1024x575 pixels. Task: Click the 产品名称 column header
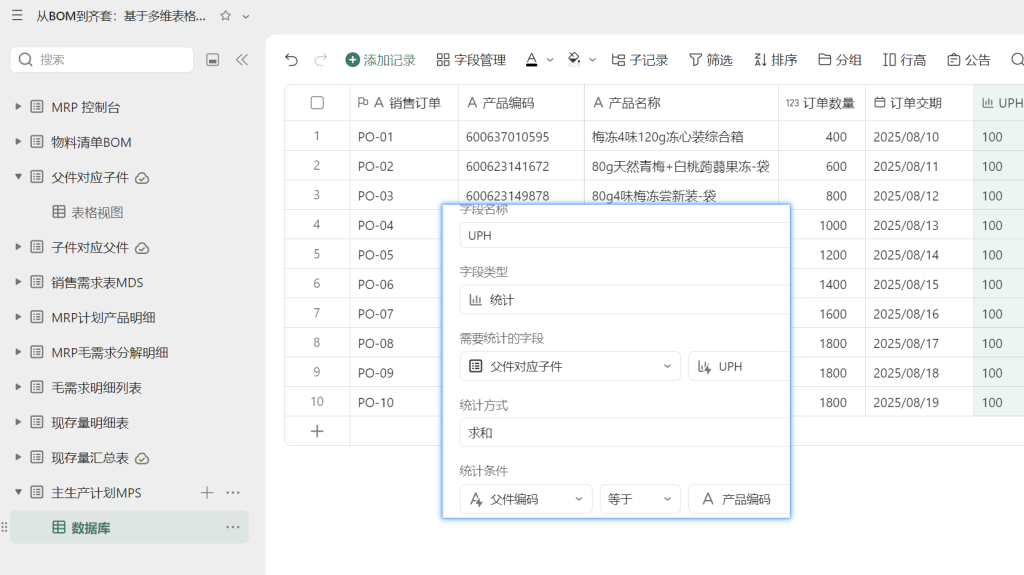click(681, 103)
